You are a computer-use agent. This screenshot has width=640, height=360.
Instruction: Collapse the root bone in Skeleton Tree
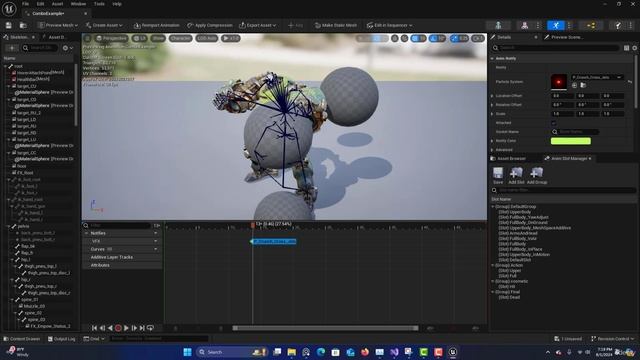coord(6,66)
